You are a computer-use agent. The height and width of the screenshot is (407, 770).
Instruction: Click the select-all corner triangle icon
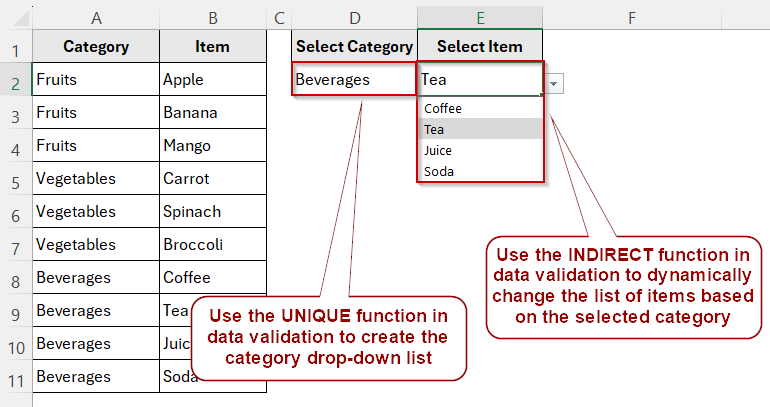point(20,18)
